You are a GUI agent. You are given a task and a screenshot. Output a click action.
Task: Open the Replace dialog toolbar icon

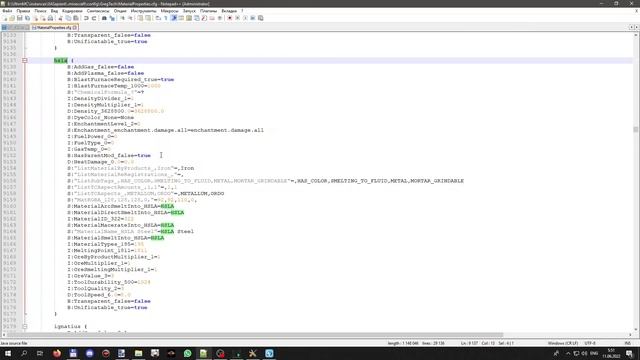(112, 18)
